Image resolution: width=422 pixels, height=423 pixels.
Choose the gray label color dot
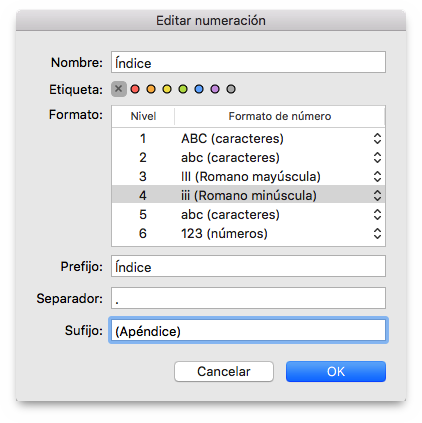pyautogui.click(x=231, y=89)
